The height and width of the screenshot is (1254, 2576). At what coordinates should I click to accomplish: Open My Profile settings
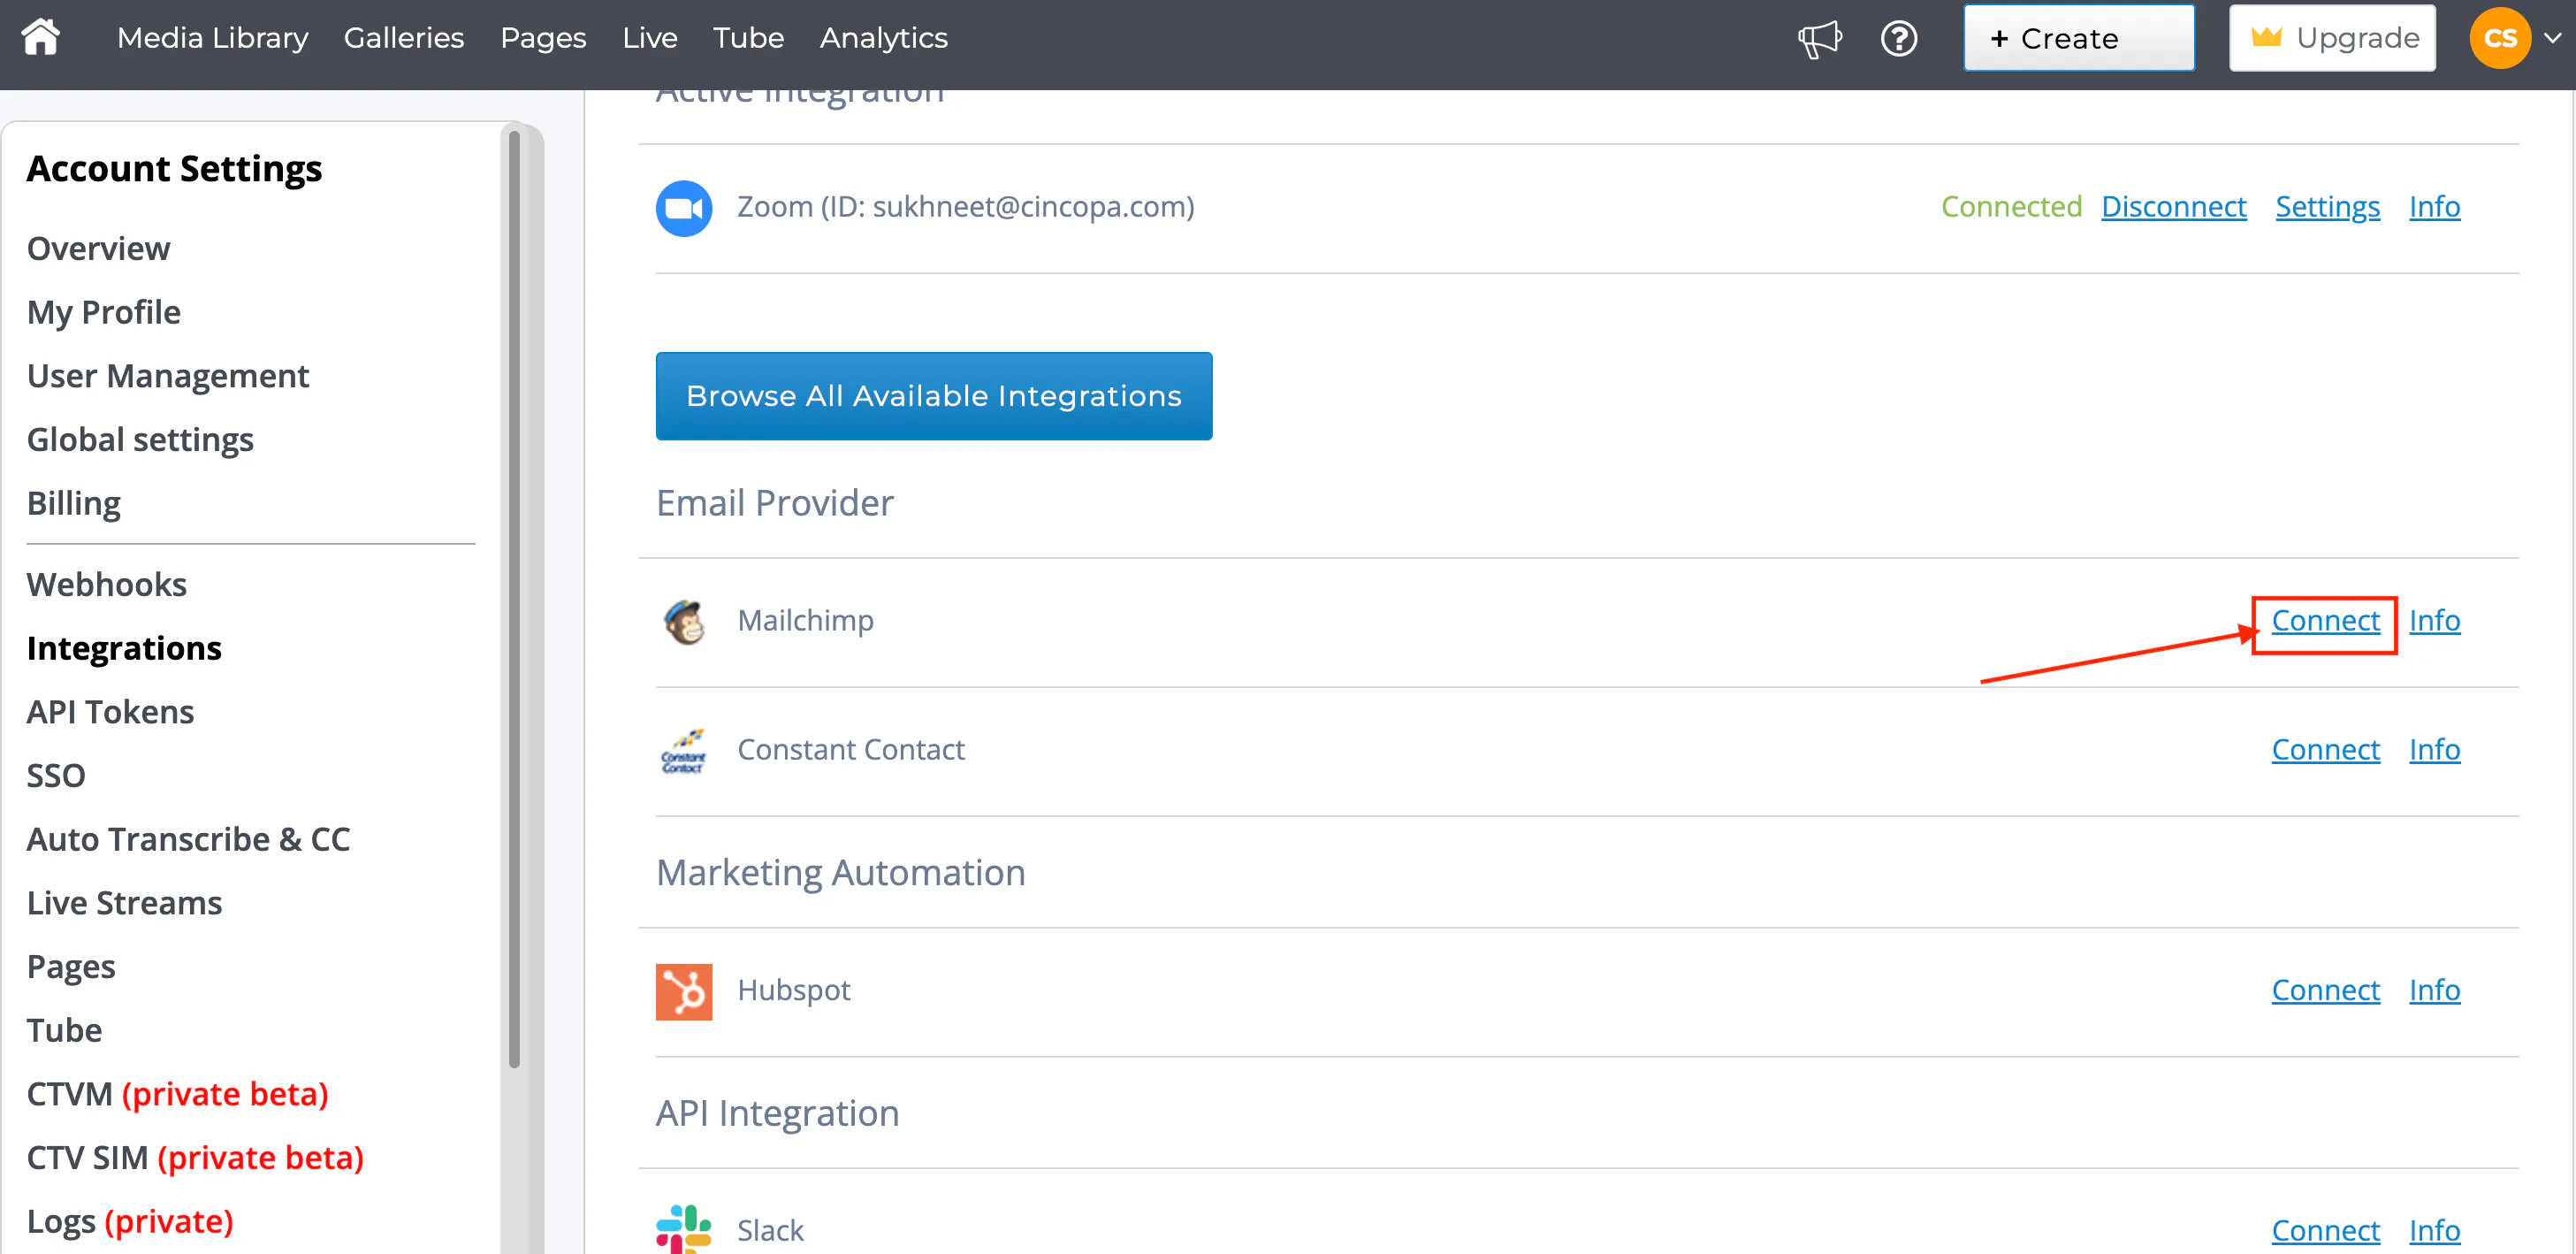point(104,312)
